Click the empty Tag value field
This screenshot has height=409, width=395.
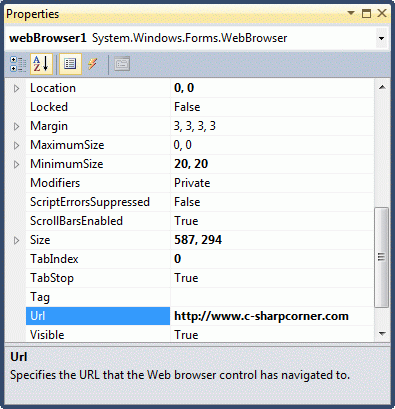tap(272, 297)
